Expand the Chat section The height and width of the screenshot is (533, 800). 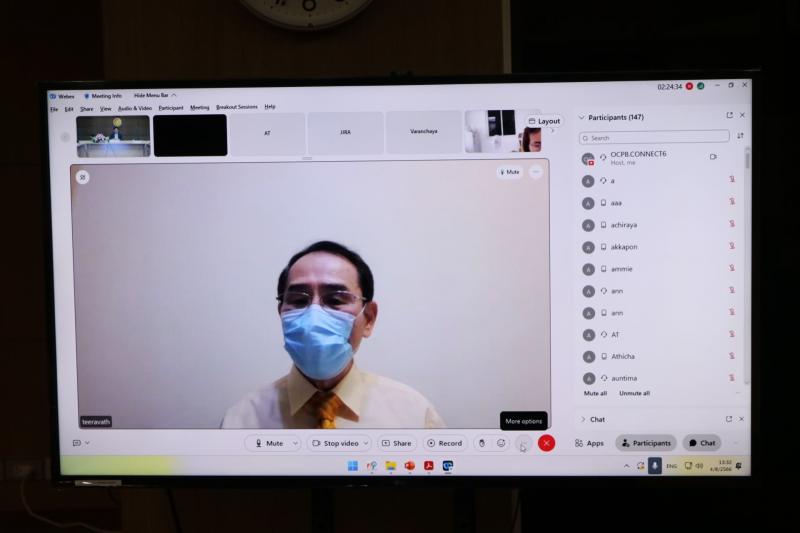[x=583, y=419]
